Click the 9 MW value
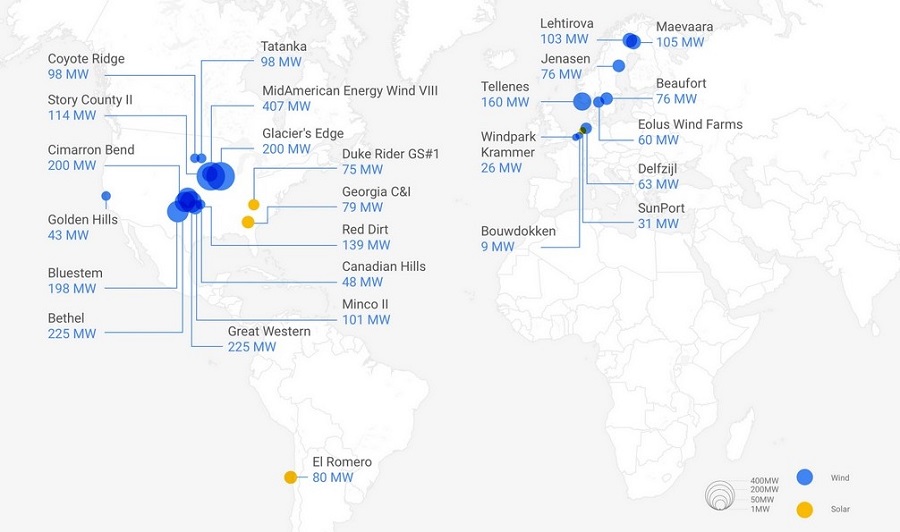This screenshot has width=900, height=532. click(498, 247)
